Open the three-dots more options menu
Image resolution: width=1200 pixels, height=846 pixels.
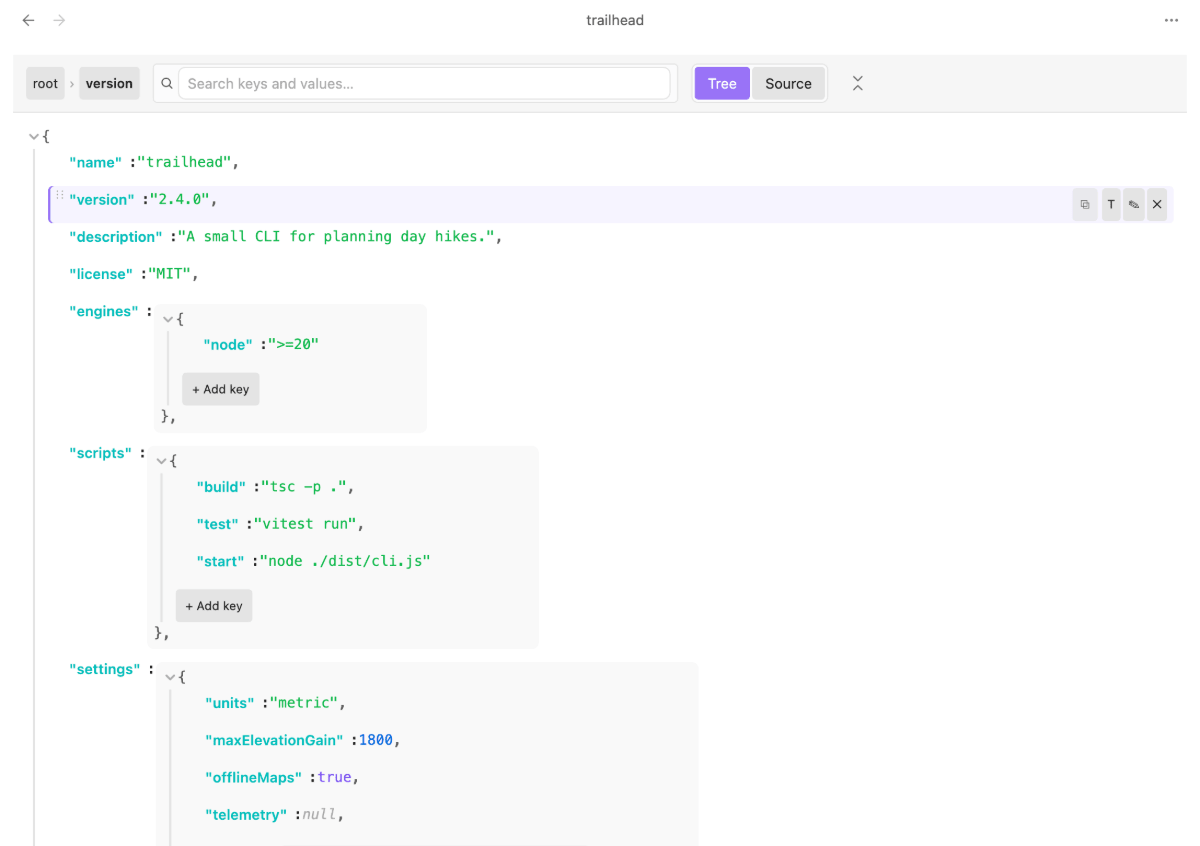1171,20
